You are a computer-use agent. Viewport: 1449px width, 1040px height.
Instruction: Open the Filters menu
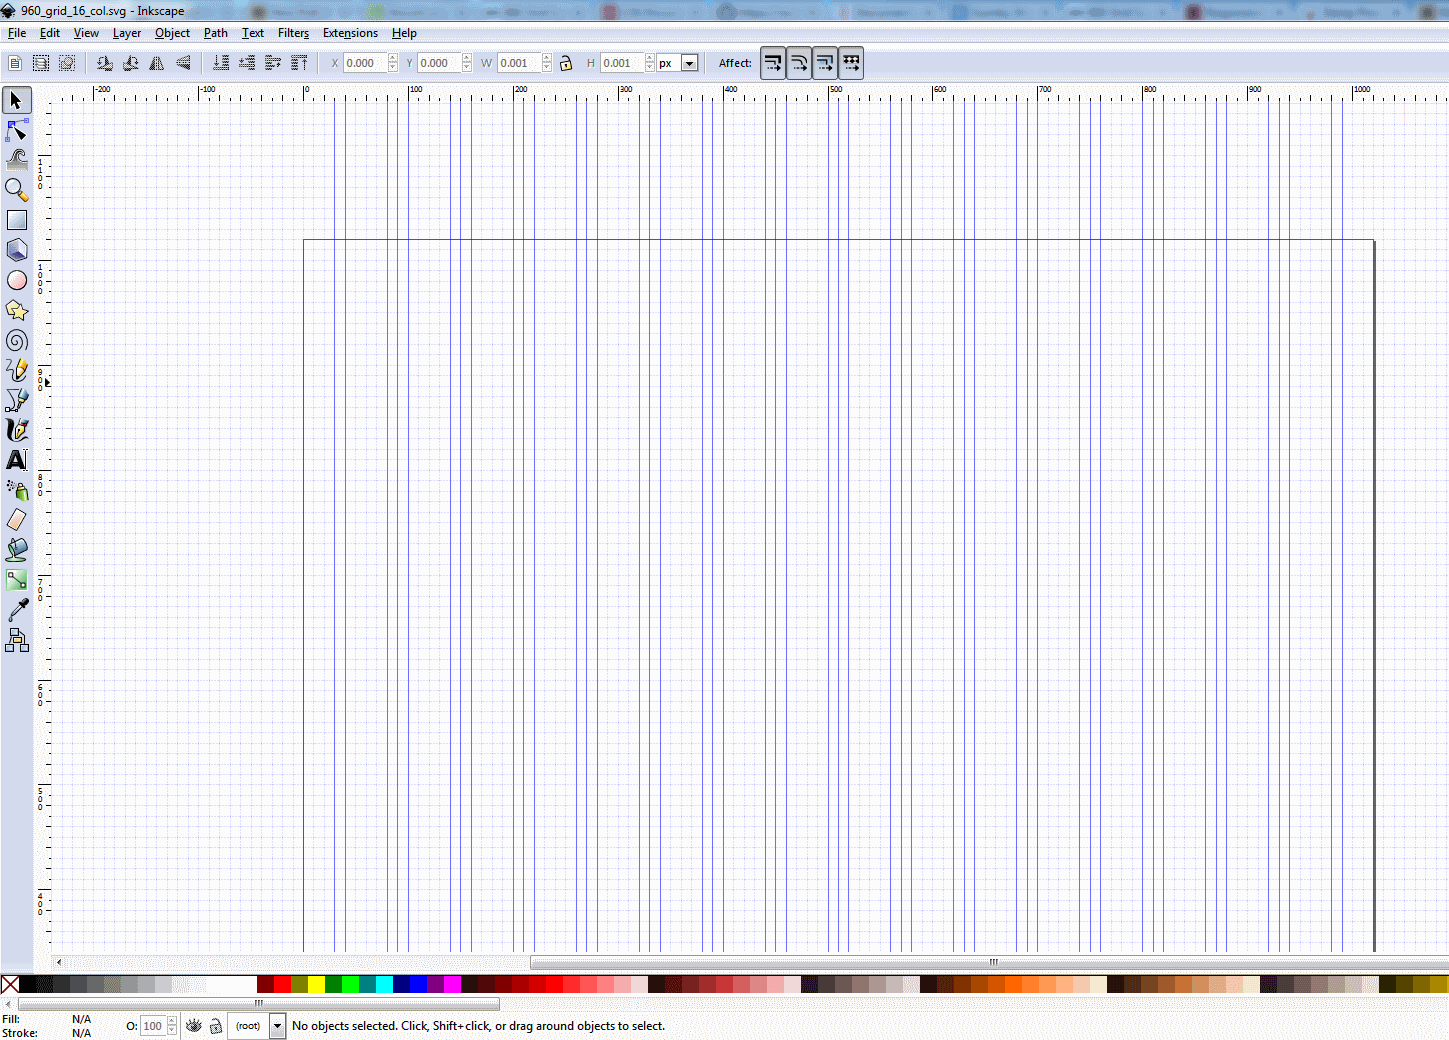[293, 33]
